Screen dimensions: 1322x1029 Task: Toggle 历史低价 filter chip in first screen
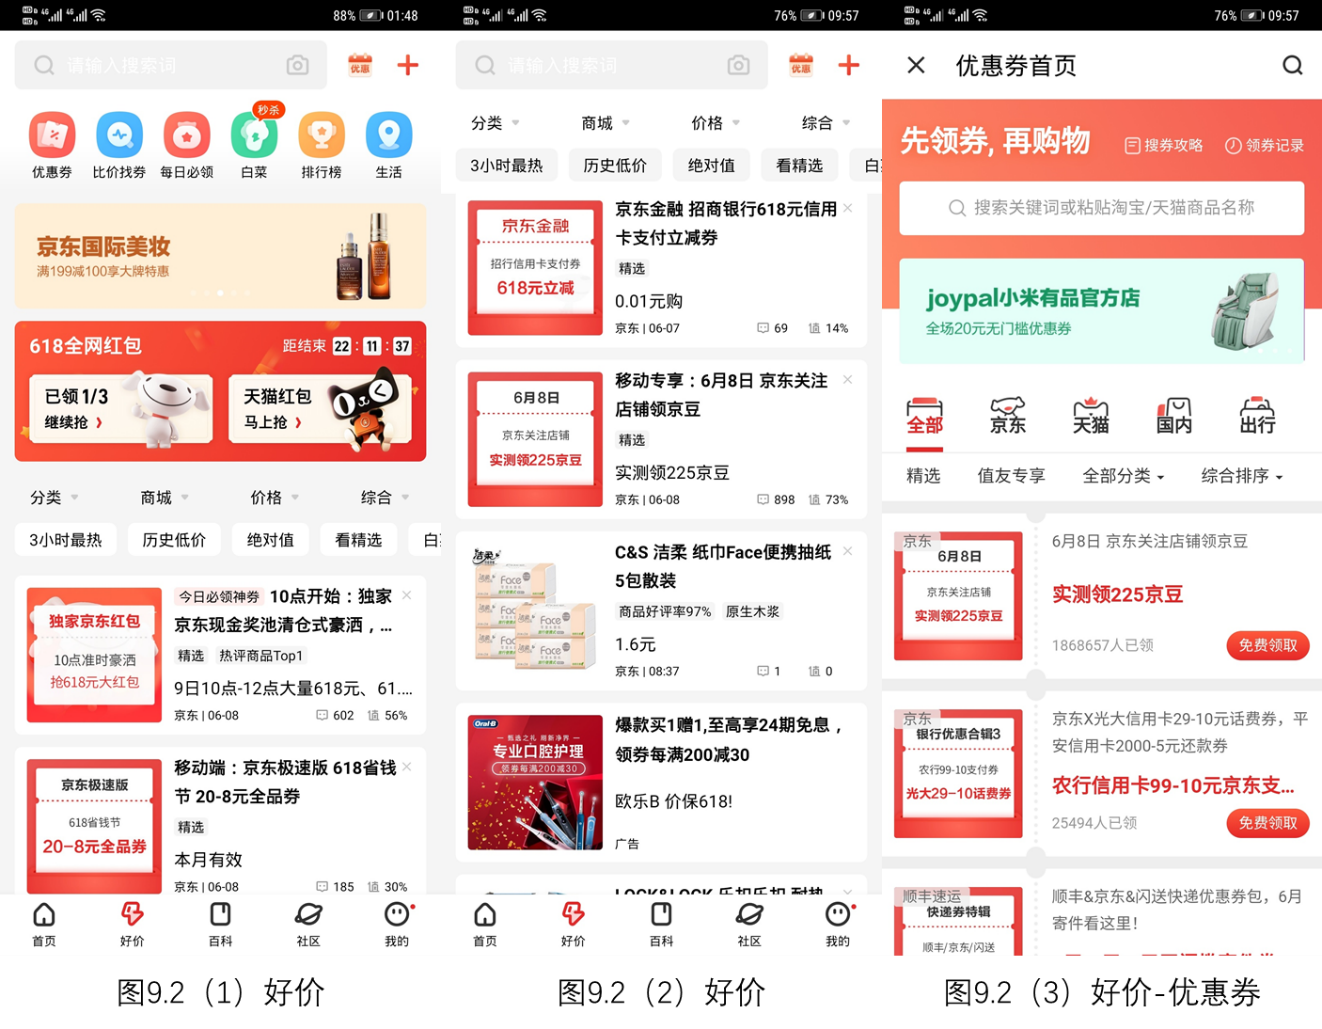tap(174, 540)
